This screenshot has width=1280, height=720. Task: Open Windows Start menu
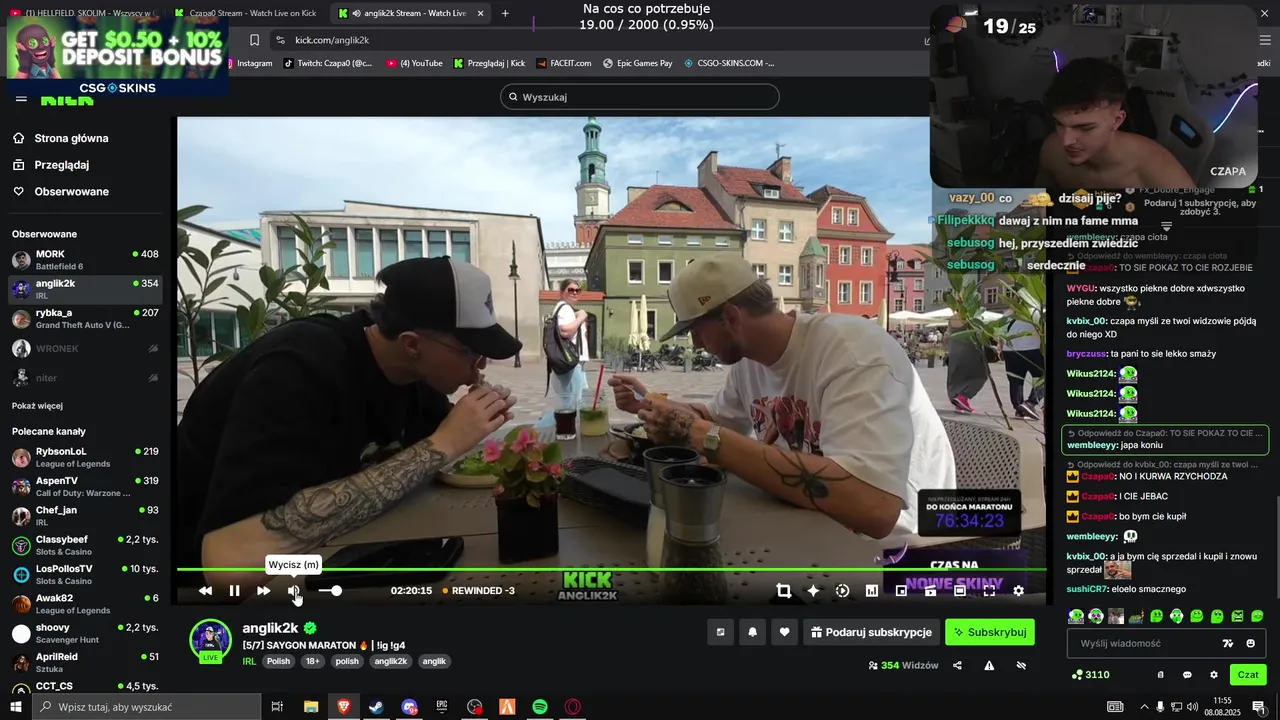pos(16,707)
